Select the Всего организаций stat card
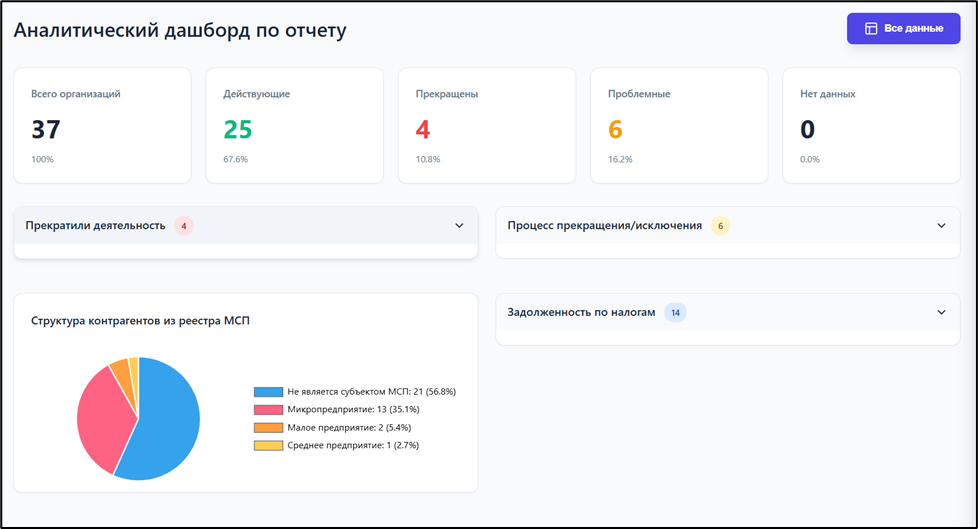This screenshot has height=529, width=978. pyautogui.click(x=102, y=126)
